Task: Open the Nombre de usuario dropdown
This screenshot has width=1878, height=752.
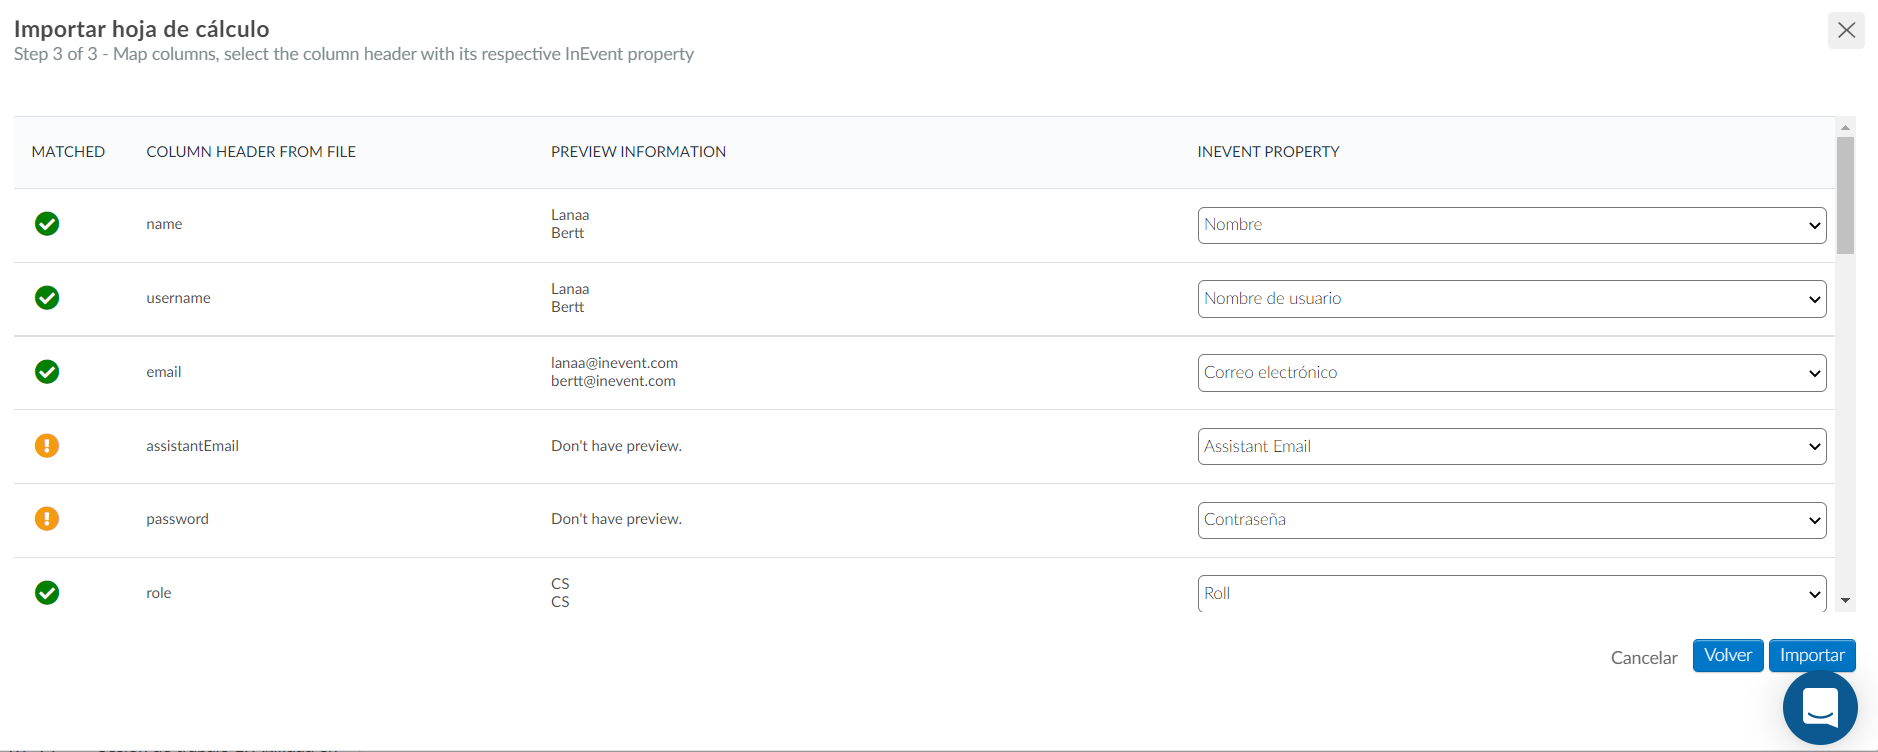Action: click(1512, 299)
